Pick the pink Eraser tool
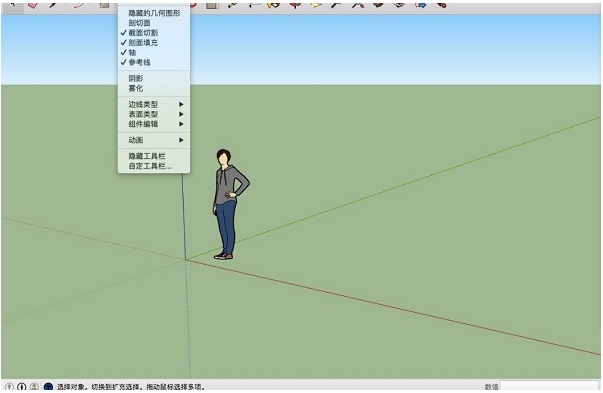This screenshot has height=393, width=603. (x=33, y=5)
